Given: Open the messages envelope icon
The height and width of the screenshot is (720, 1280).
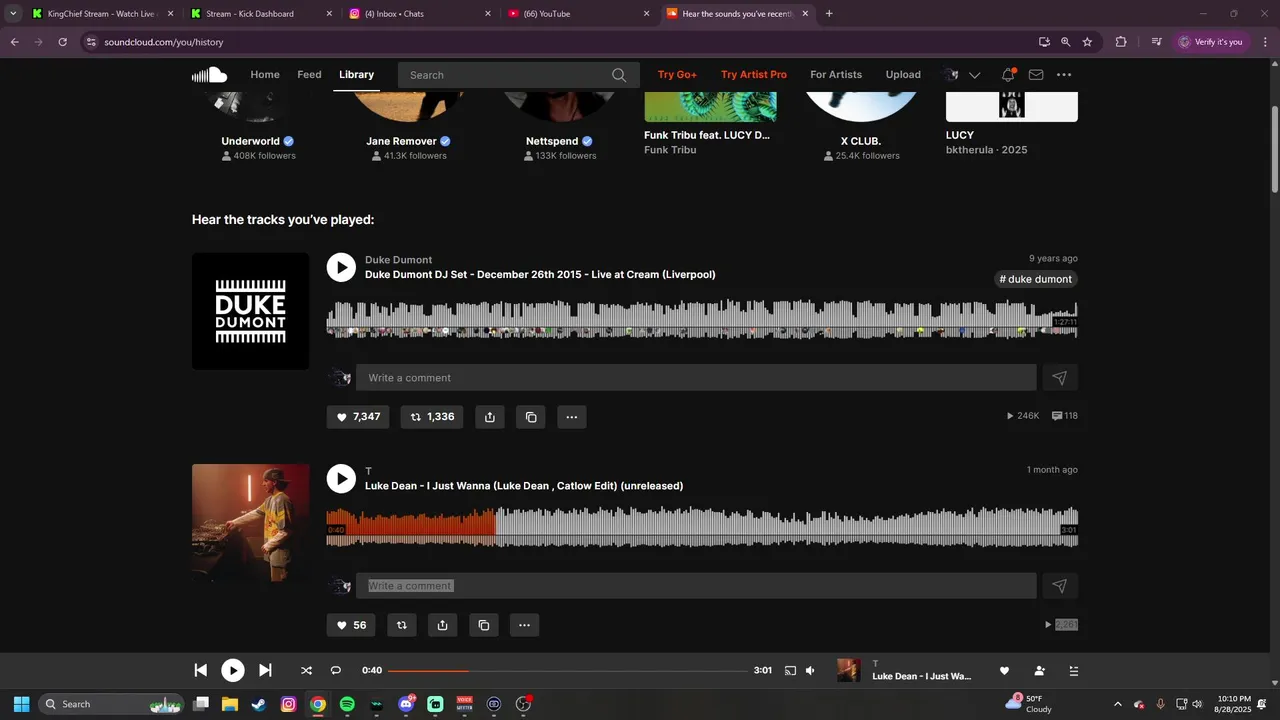Looking at the screenshot, I should point(1036,75).
